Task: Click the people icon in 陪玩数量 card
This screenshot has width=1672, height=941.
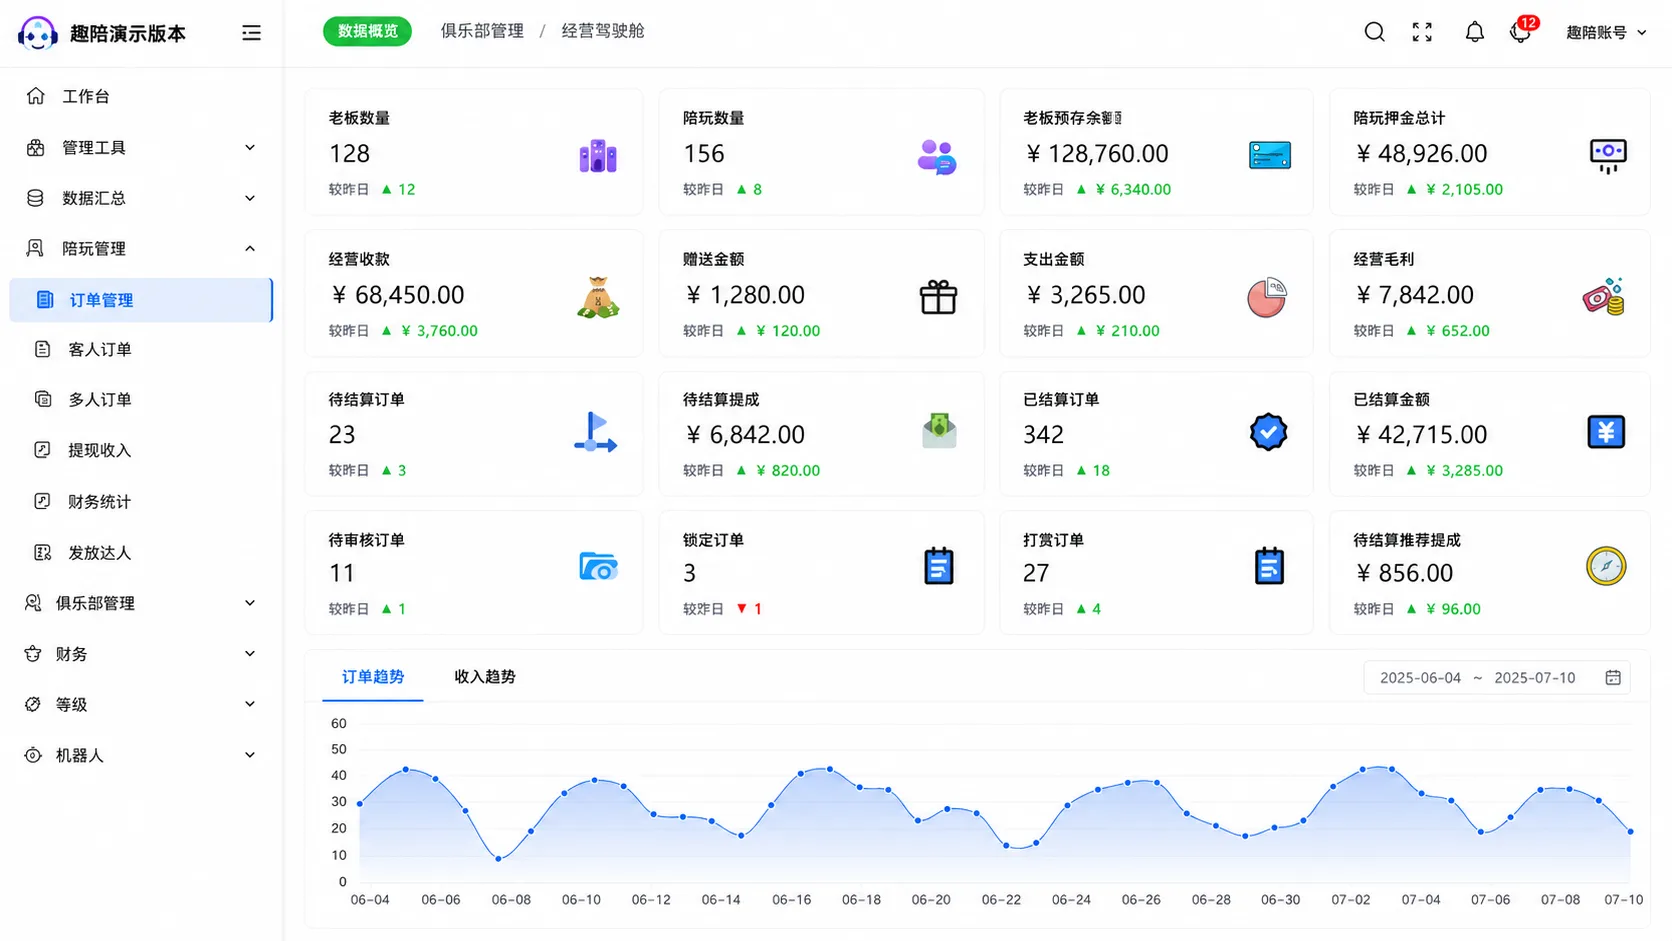Action: pyautogui.click(x=937, y=157)
